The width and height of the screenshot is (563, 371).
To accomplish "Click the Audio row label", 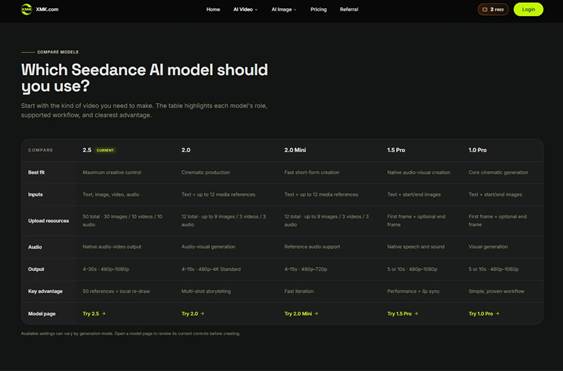I will pyautogui.click(x=35, y=247).
